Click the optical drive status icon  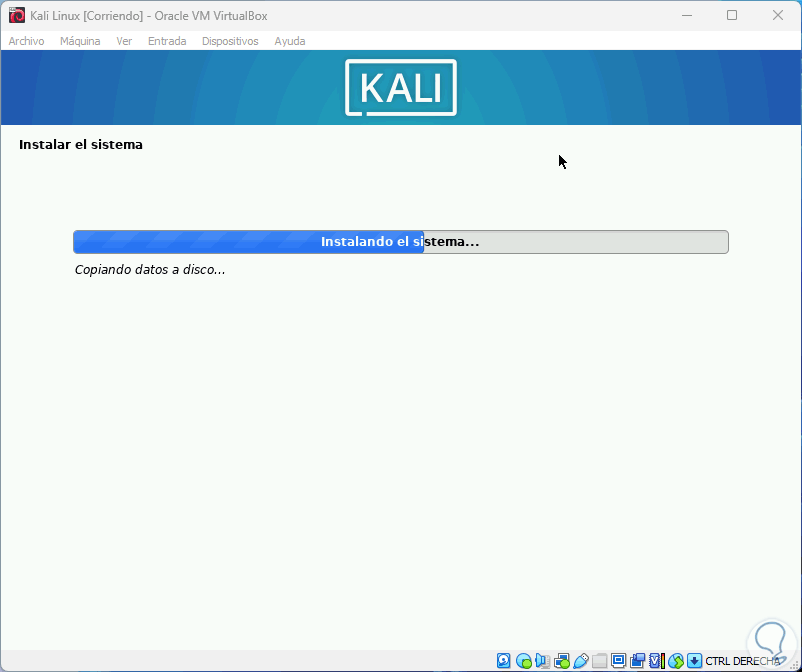click(x=523, y=661)
